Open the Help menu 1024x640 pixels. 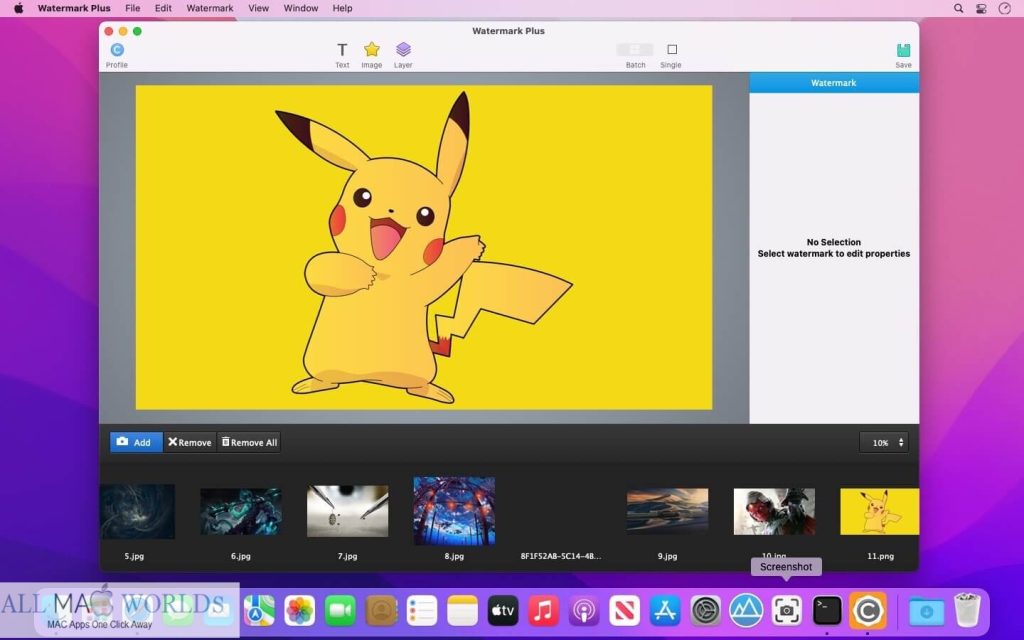(x=342, y=8)
